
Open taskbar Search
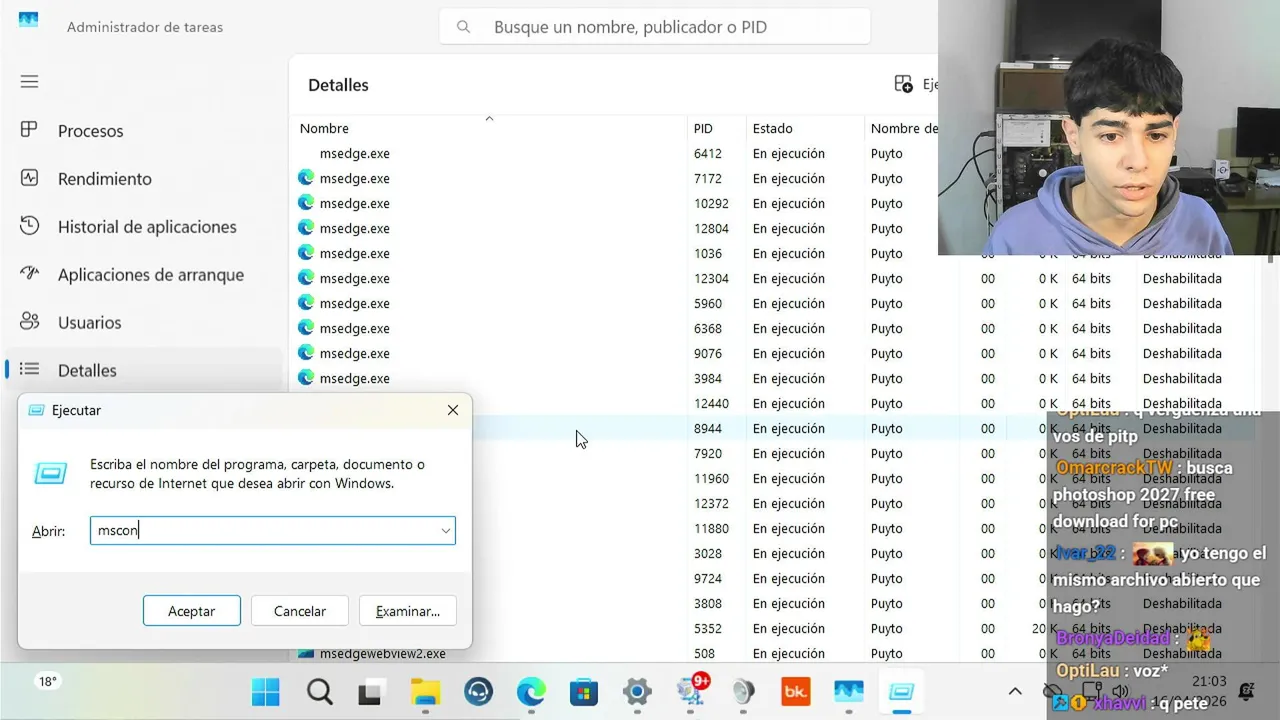(x=319, y=691)
